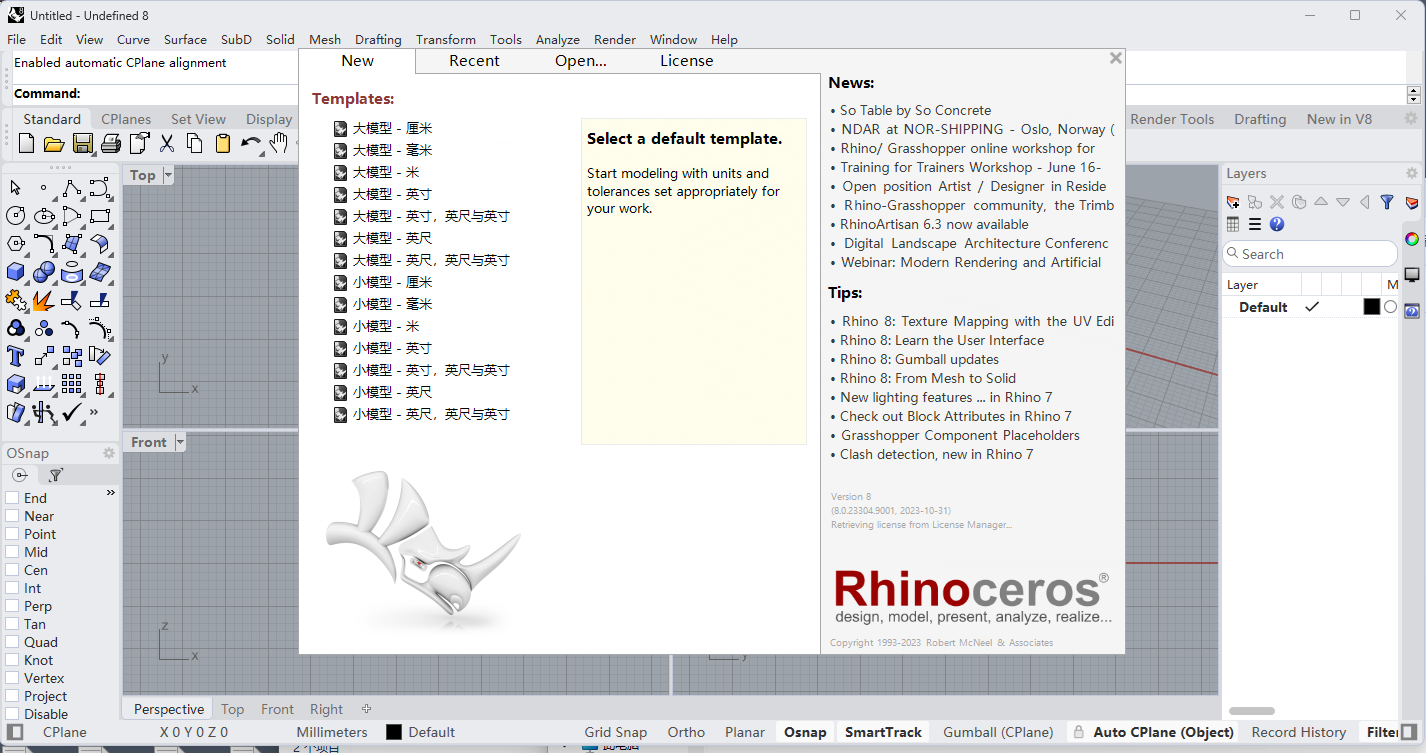Click the Layers panel gear icon
1426x753 pixels.
click(1412, 173)
